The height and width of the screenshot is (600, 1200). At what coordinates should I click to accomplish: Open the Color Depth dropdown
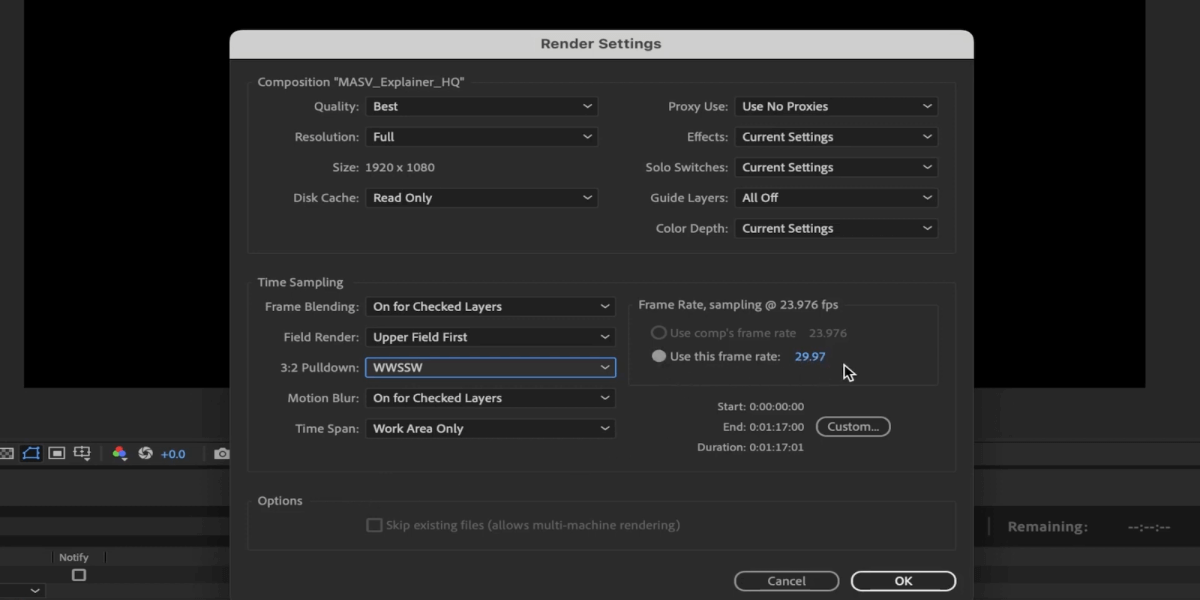point(836,228)
